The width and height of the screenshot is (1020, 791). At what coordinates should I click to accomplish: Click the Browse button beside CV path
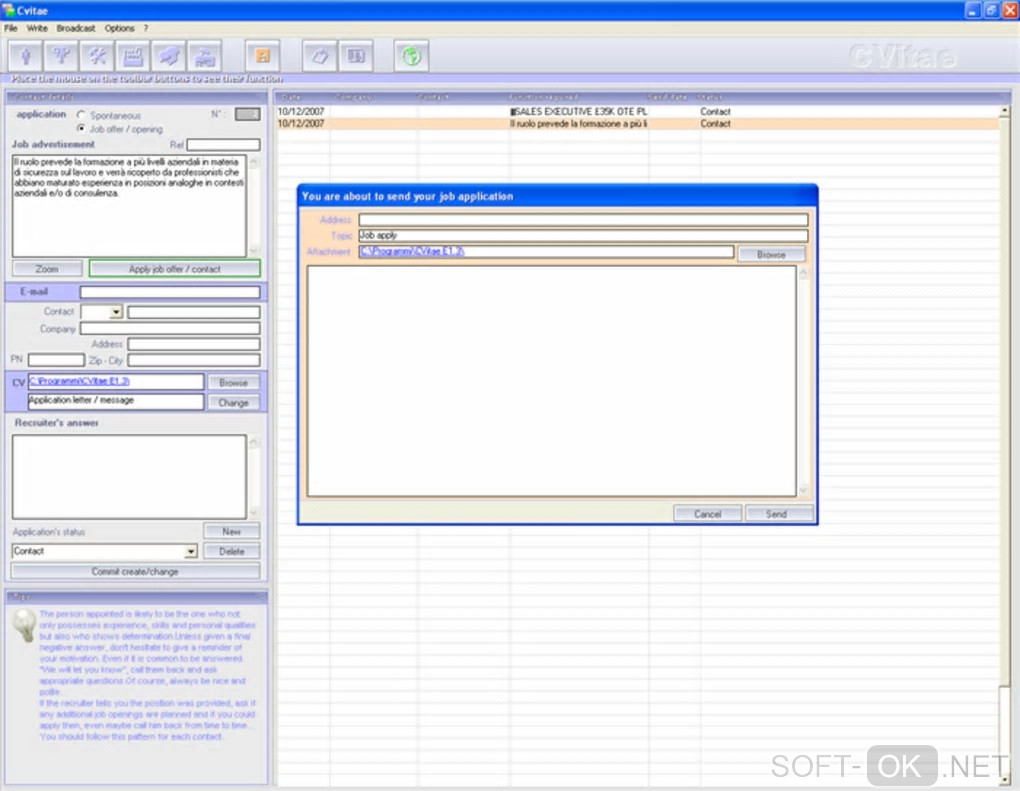(234, 382)
